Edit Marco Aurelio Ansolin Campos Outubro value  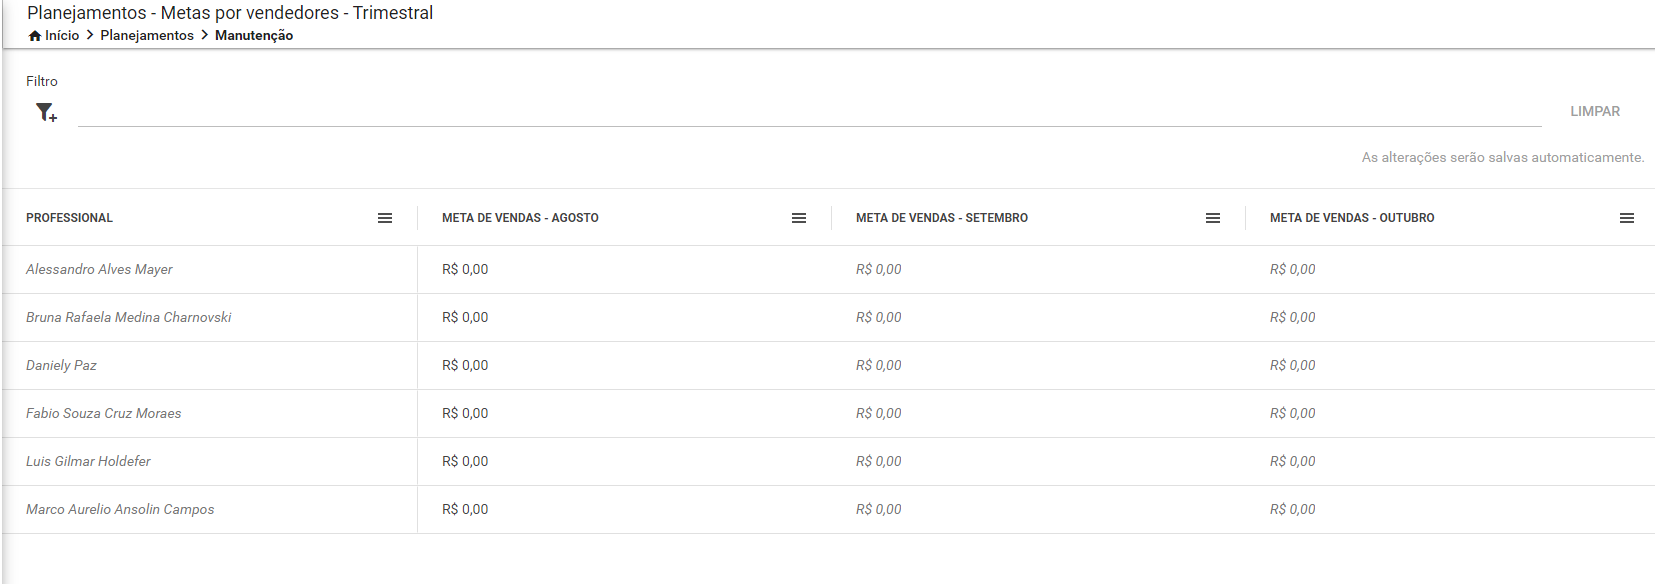pos(1293,510)
